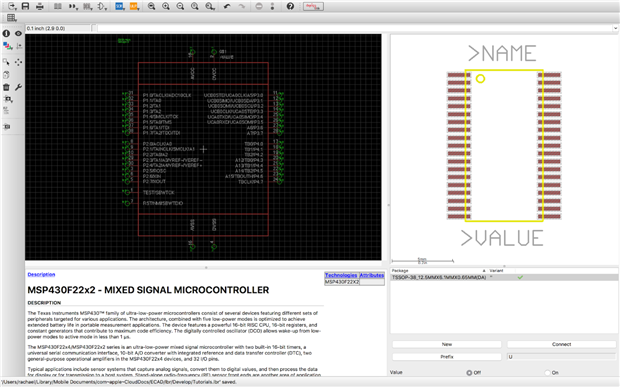Select the Value Off radio button
This screenshot has height=387, width=620.
point(469,372)
